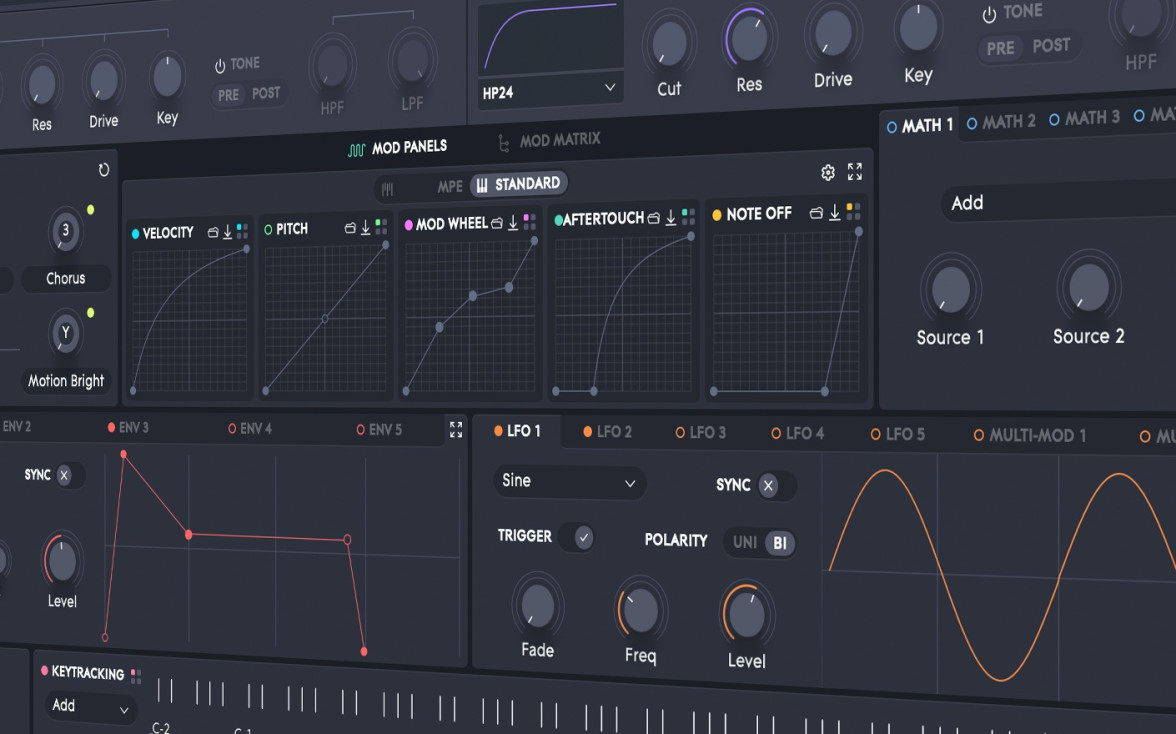This screenshot has width=1176, height=734.
Task: Click the LFO Freq knob
Action: click(640, 610)
